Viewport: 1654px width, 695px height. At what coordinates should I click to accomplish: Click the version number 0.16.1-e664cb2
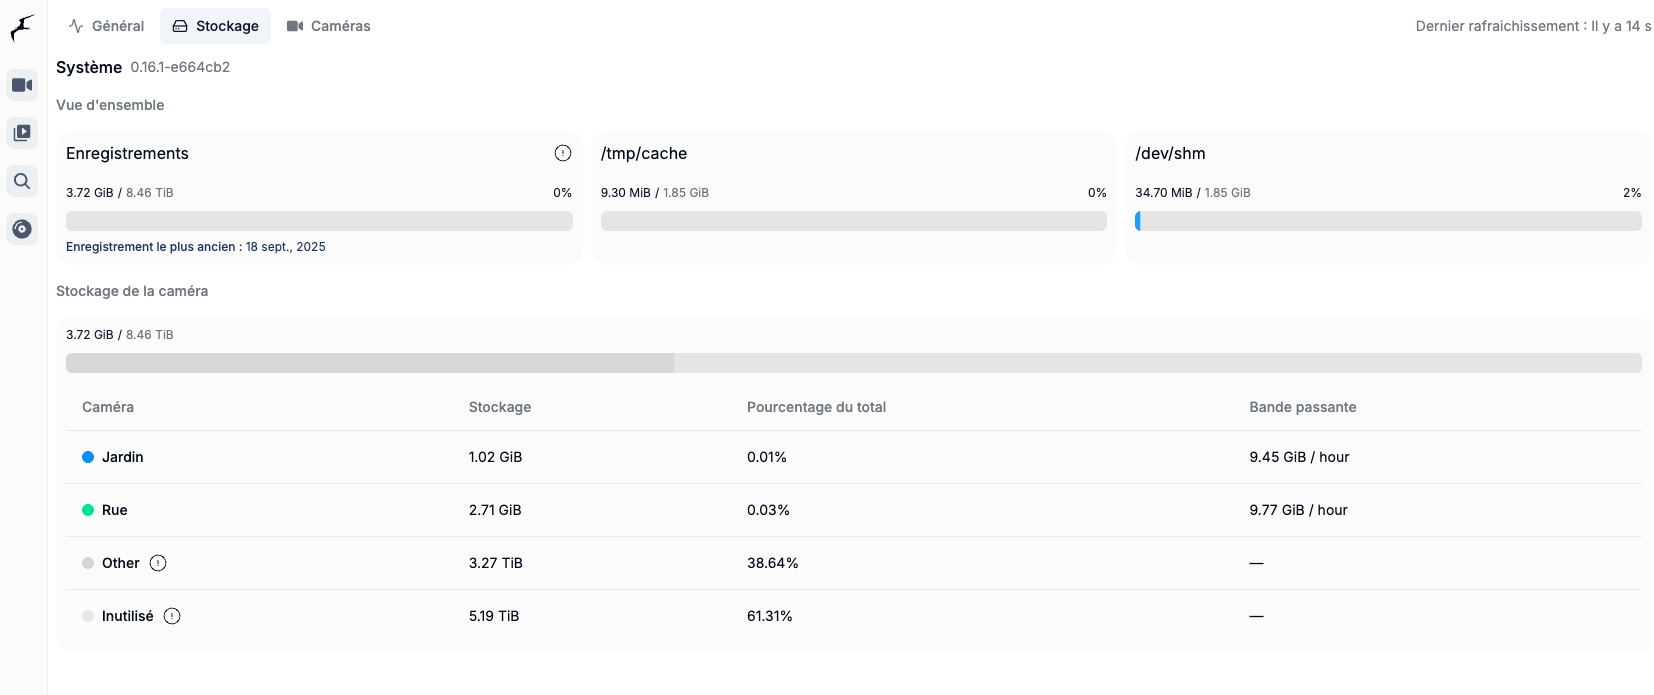click(x=180, y=67)
